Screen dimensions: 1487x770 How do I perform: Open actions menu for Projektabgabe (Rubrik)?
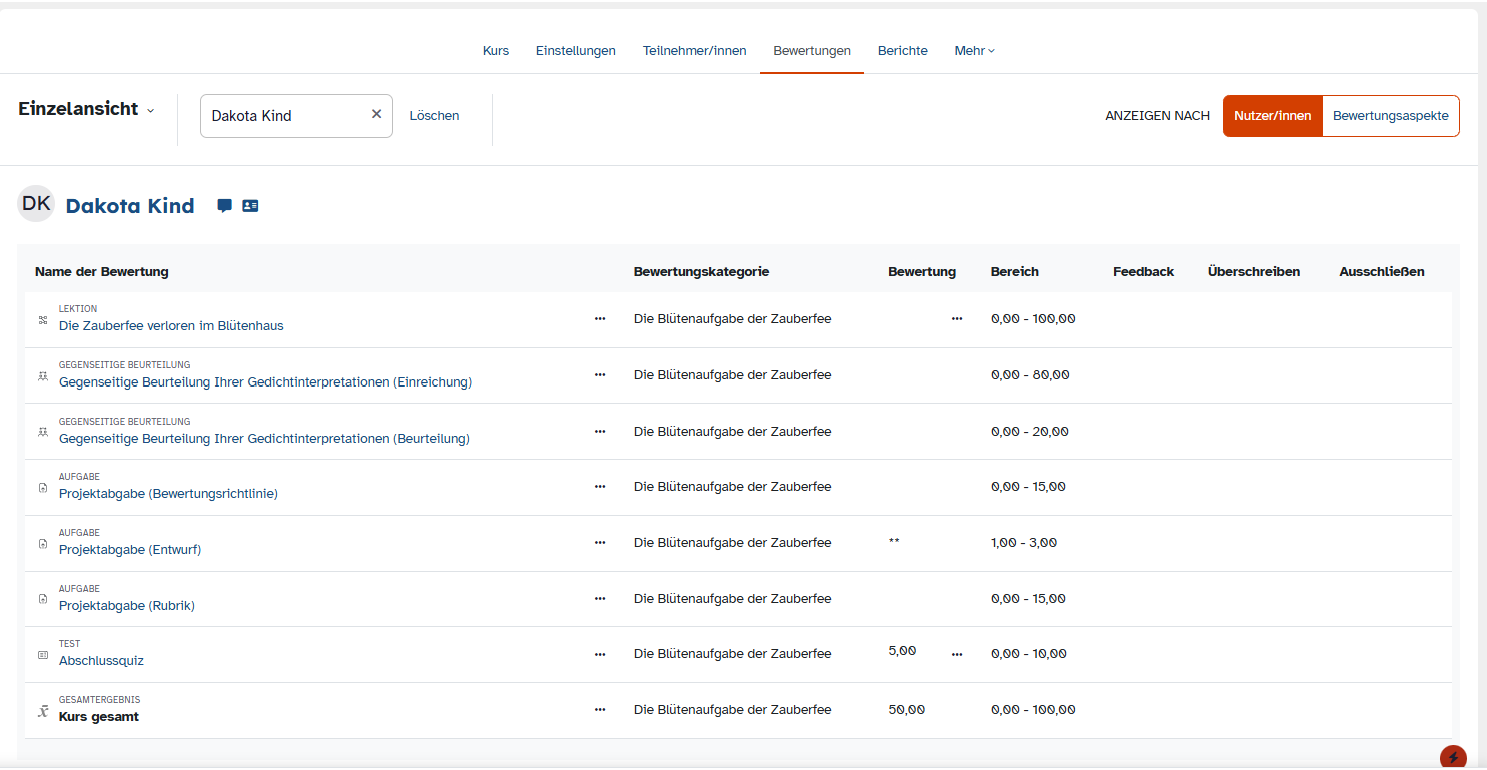coord(600,598)
